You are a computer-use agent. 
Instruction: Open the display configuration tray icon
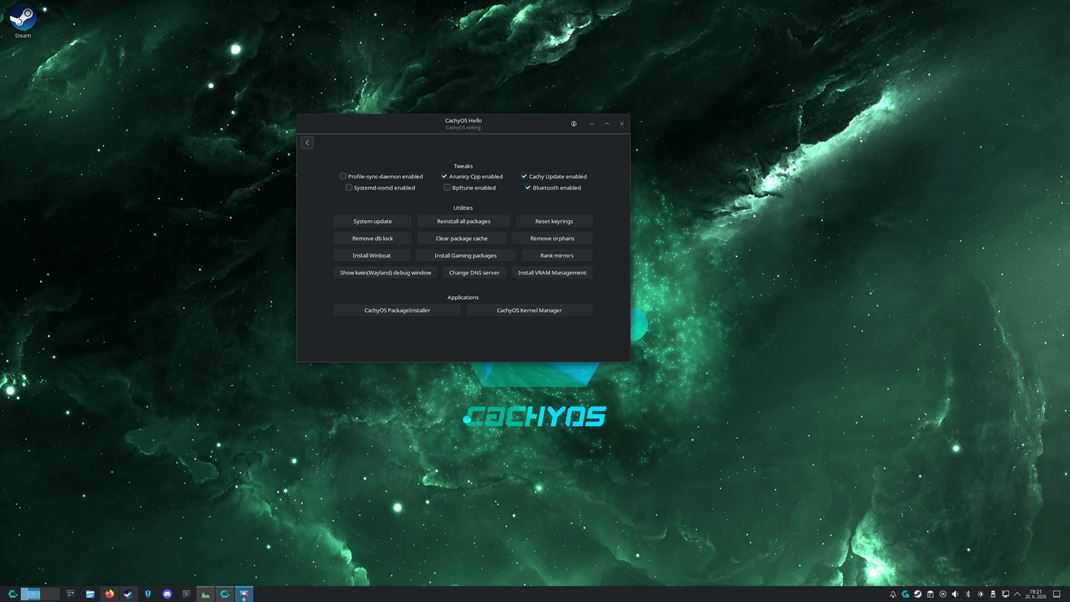pos(1005,594)
